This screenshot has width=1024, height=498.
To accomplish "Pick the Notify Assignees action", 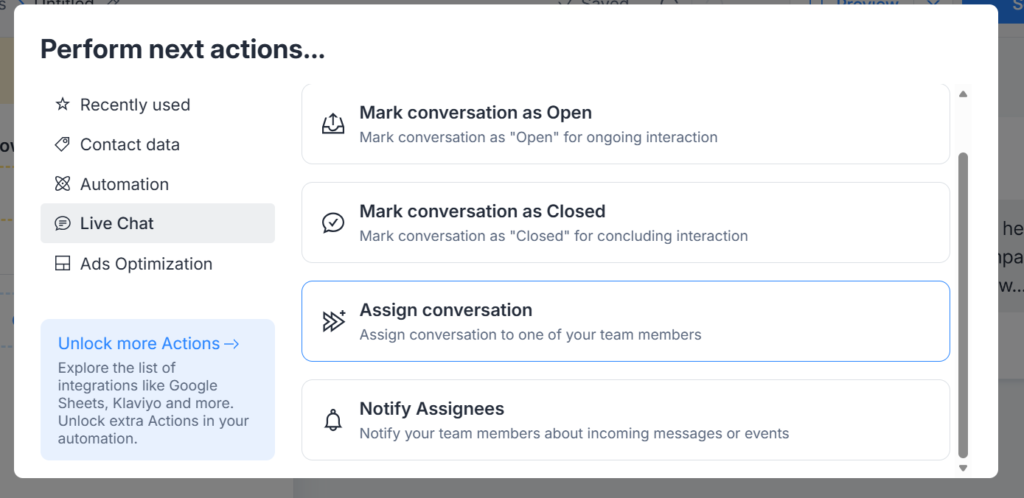I will pyautogui.click(x=625, y=420).
